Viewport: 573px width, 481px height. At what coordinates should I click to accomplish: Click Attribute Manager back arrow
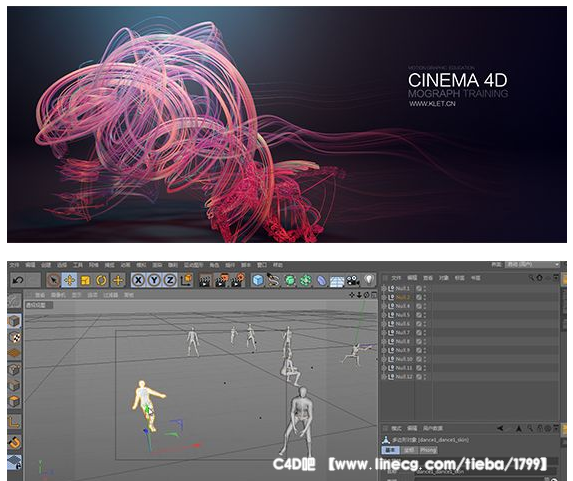[500, 428]
